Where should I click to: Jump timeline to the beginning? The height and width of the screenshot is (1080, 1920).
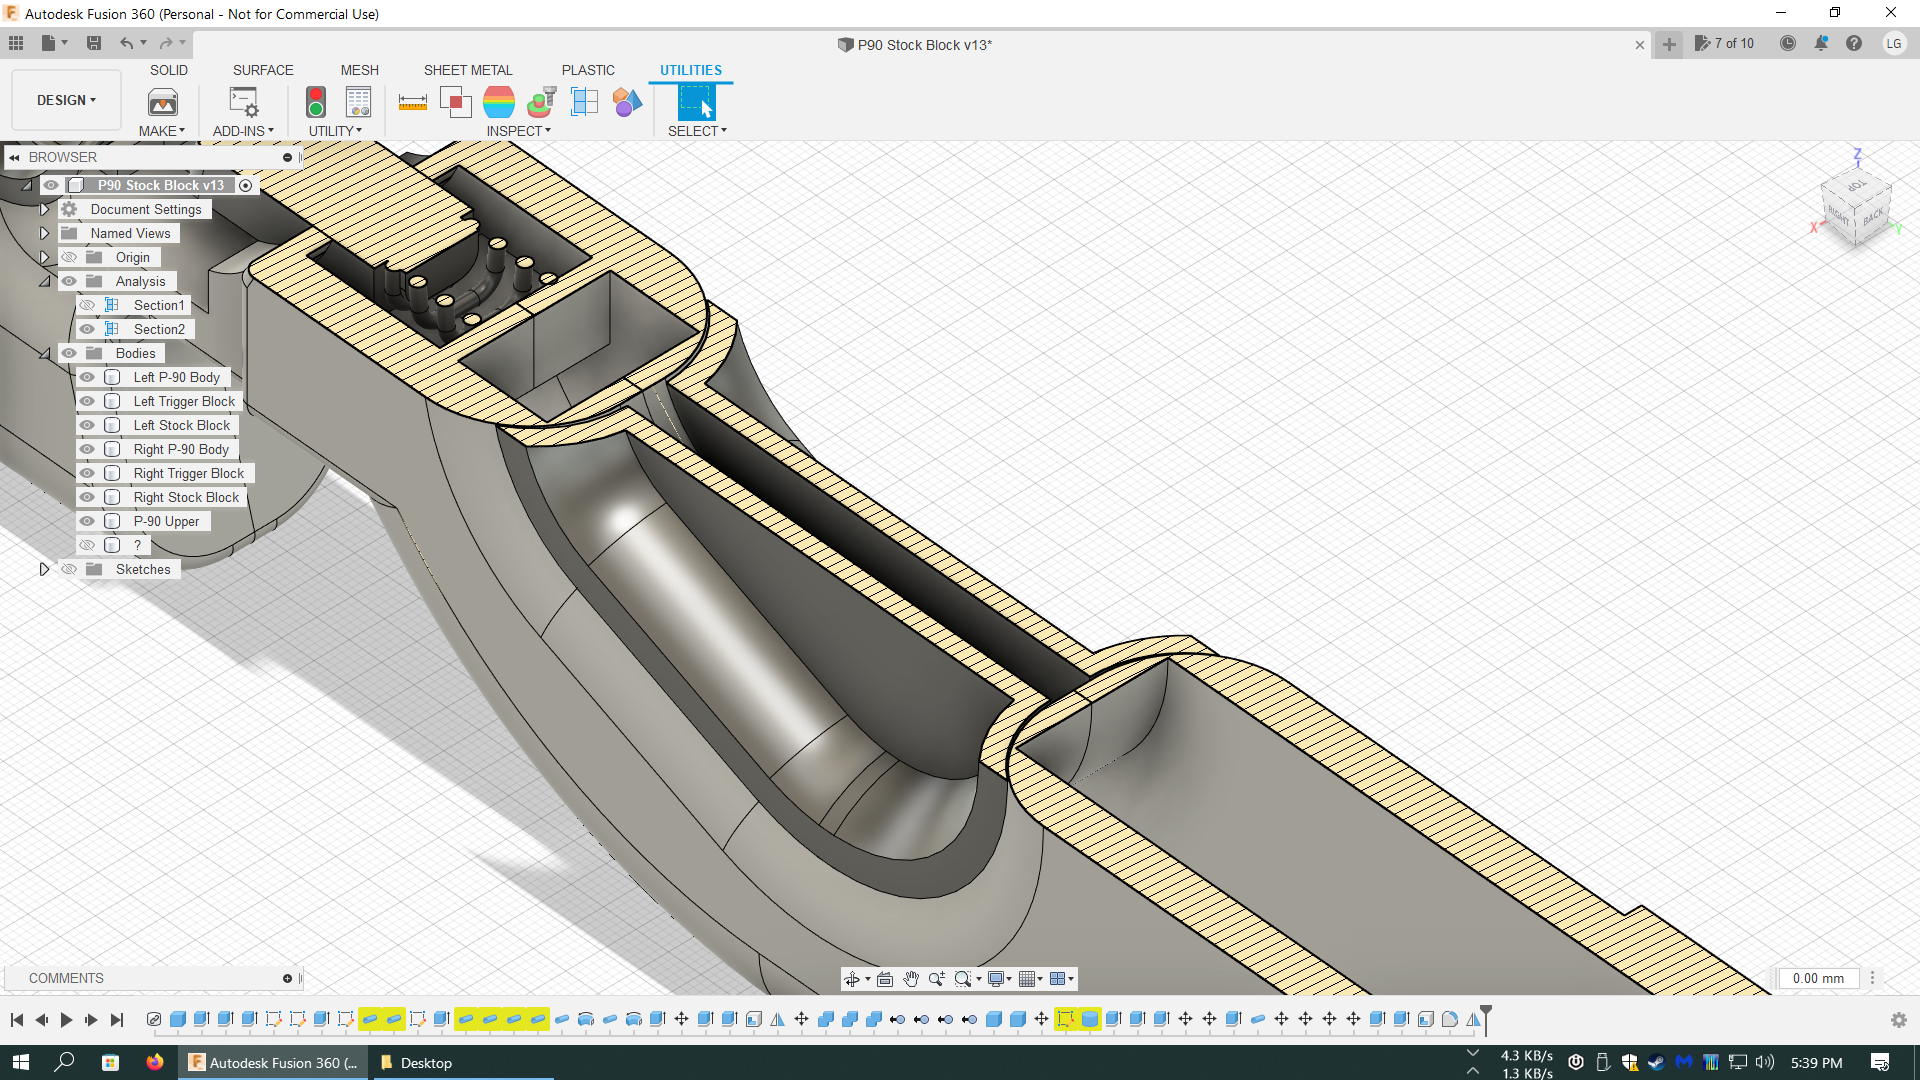point(17,1020)
